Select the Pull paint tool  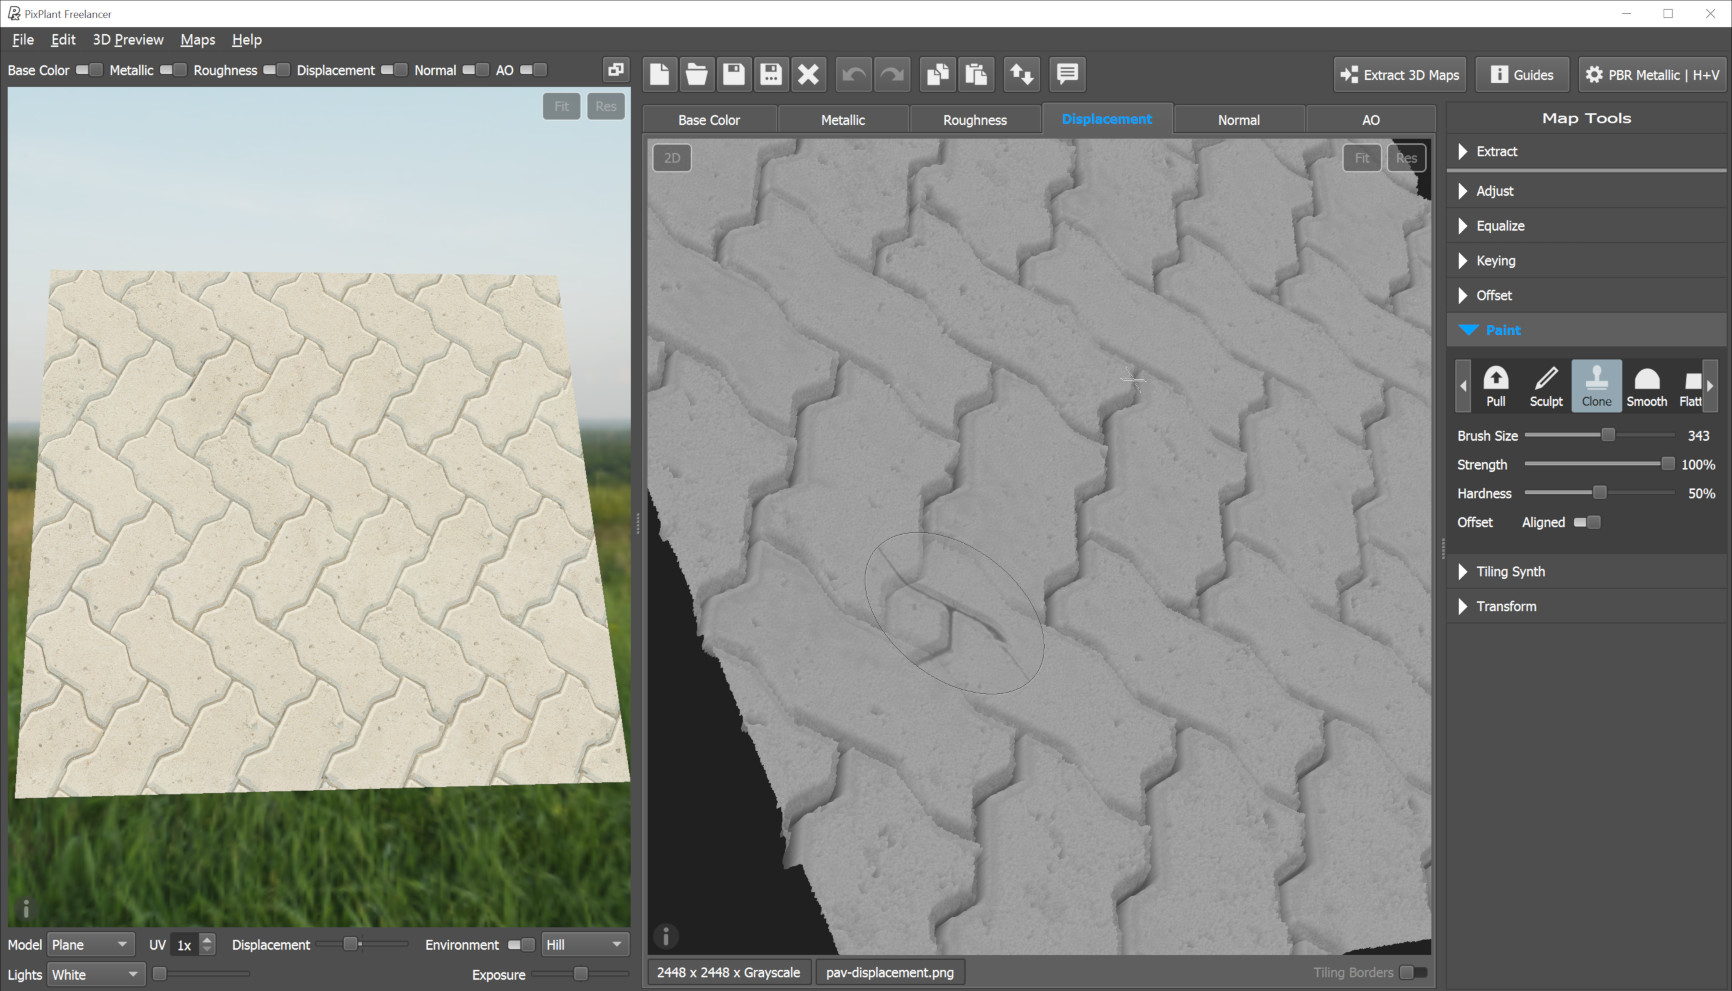(x=1495, y=386)
